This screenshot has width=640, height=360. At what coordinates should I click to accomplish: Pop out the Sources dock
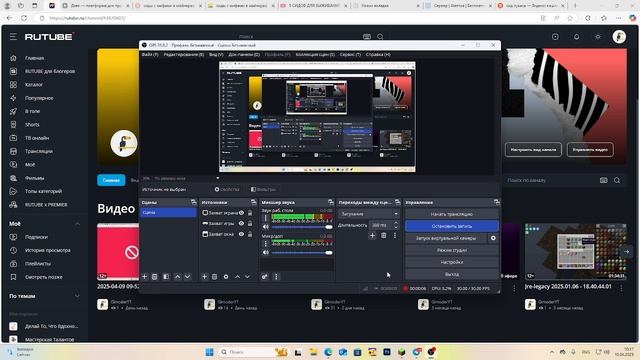click(253, 202)
